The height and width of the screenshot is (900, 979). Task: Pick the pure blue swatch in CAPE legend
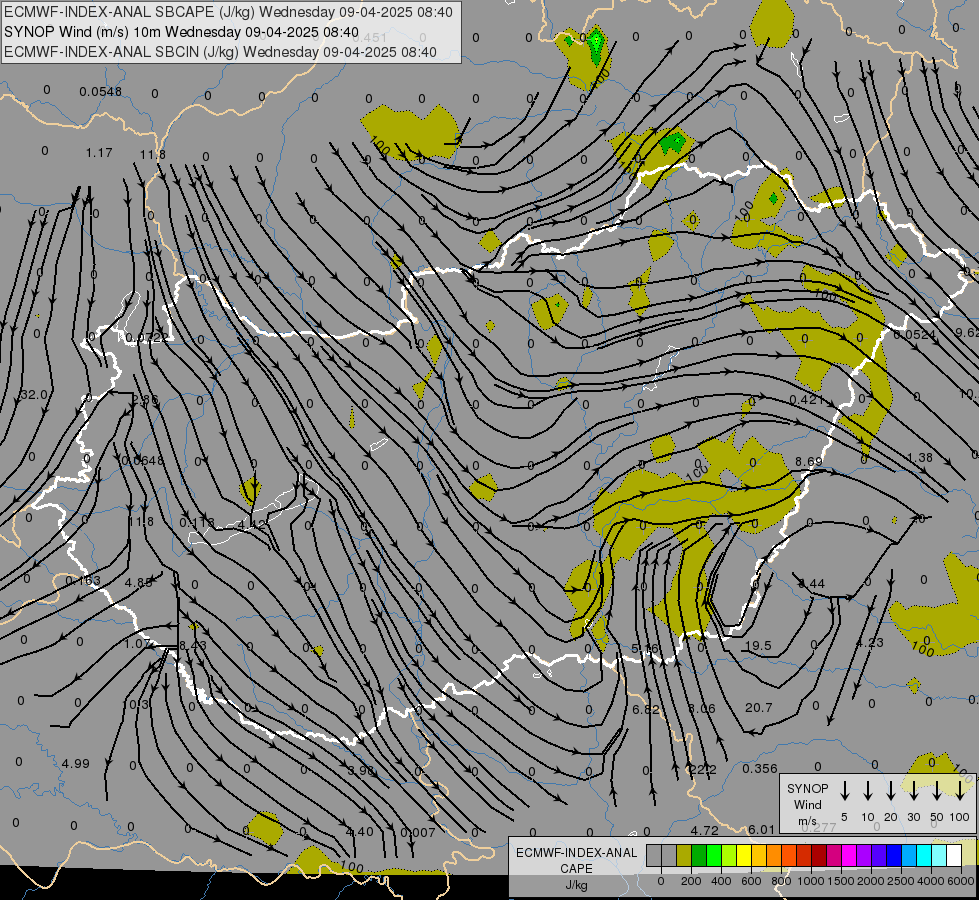tap(893, 855)
